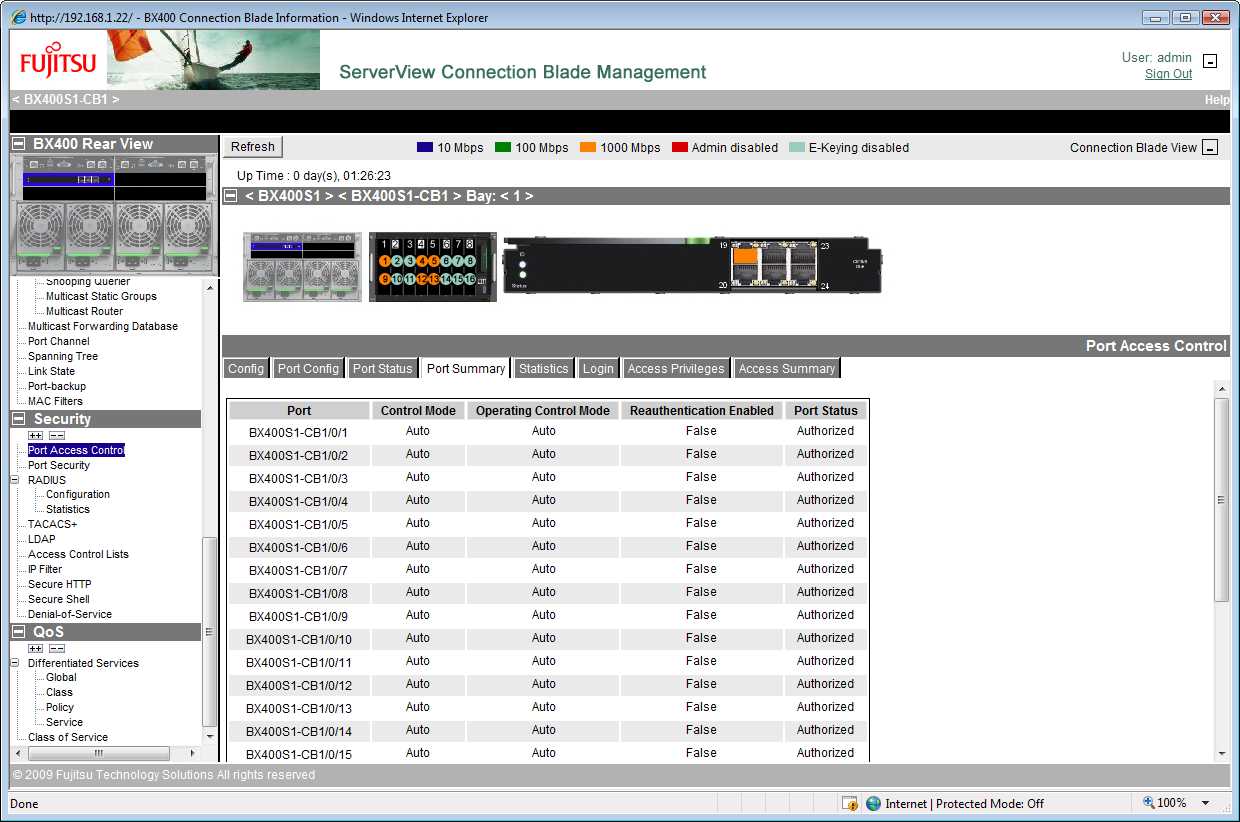The width and height of the screenshot is (1240, 822).
Task: Click the 1000 Mbps orange legend swatch
Action: [x=588, y=148]
